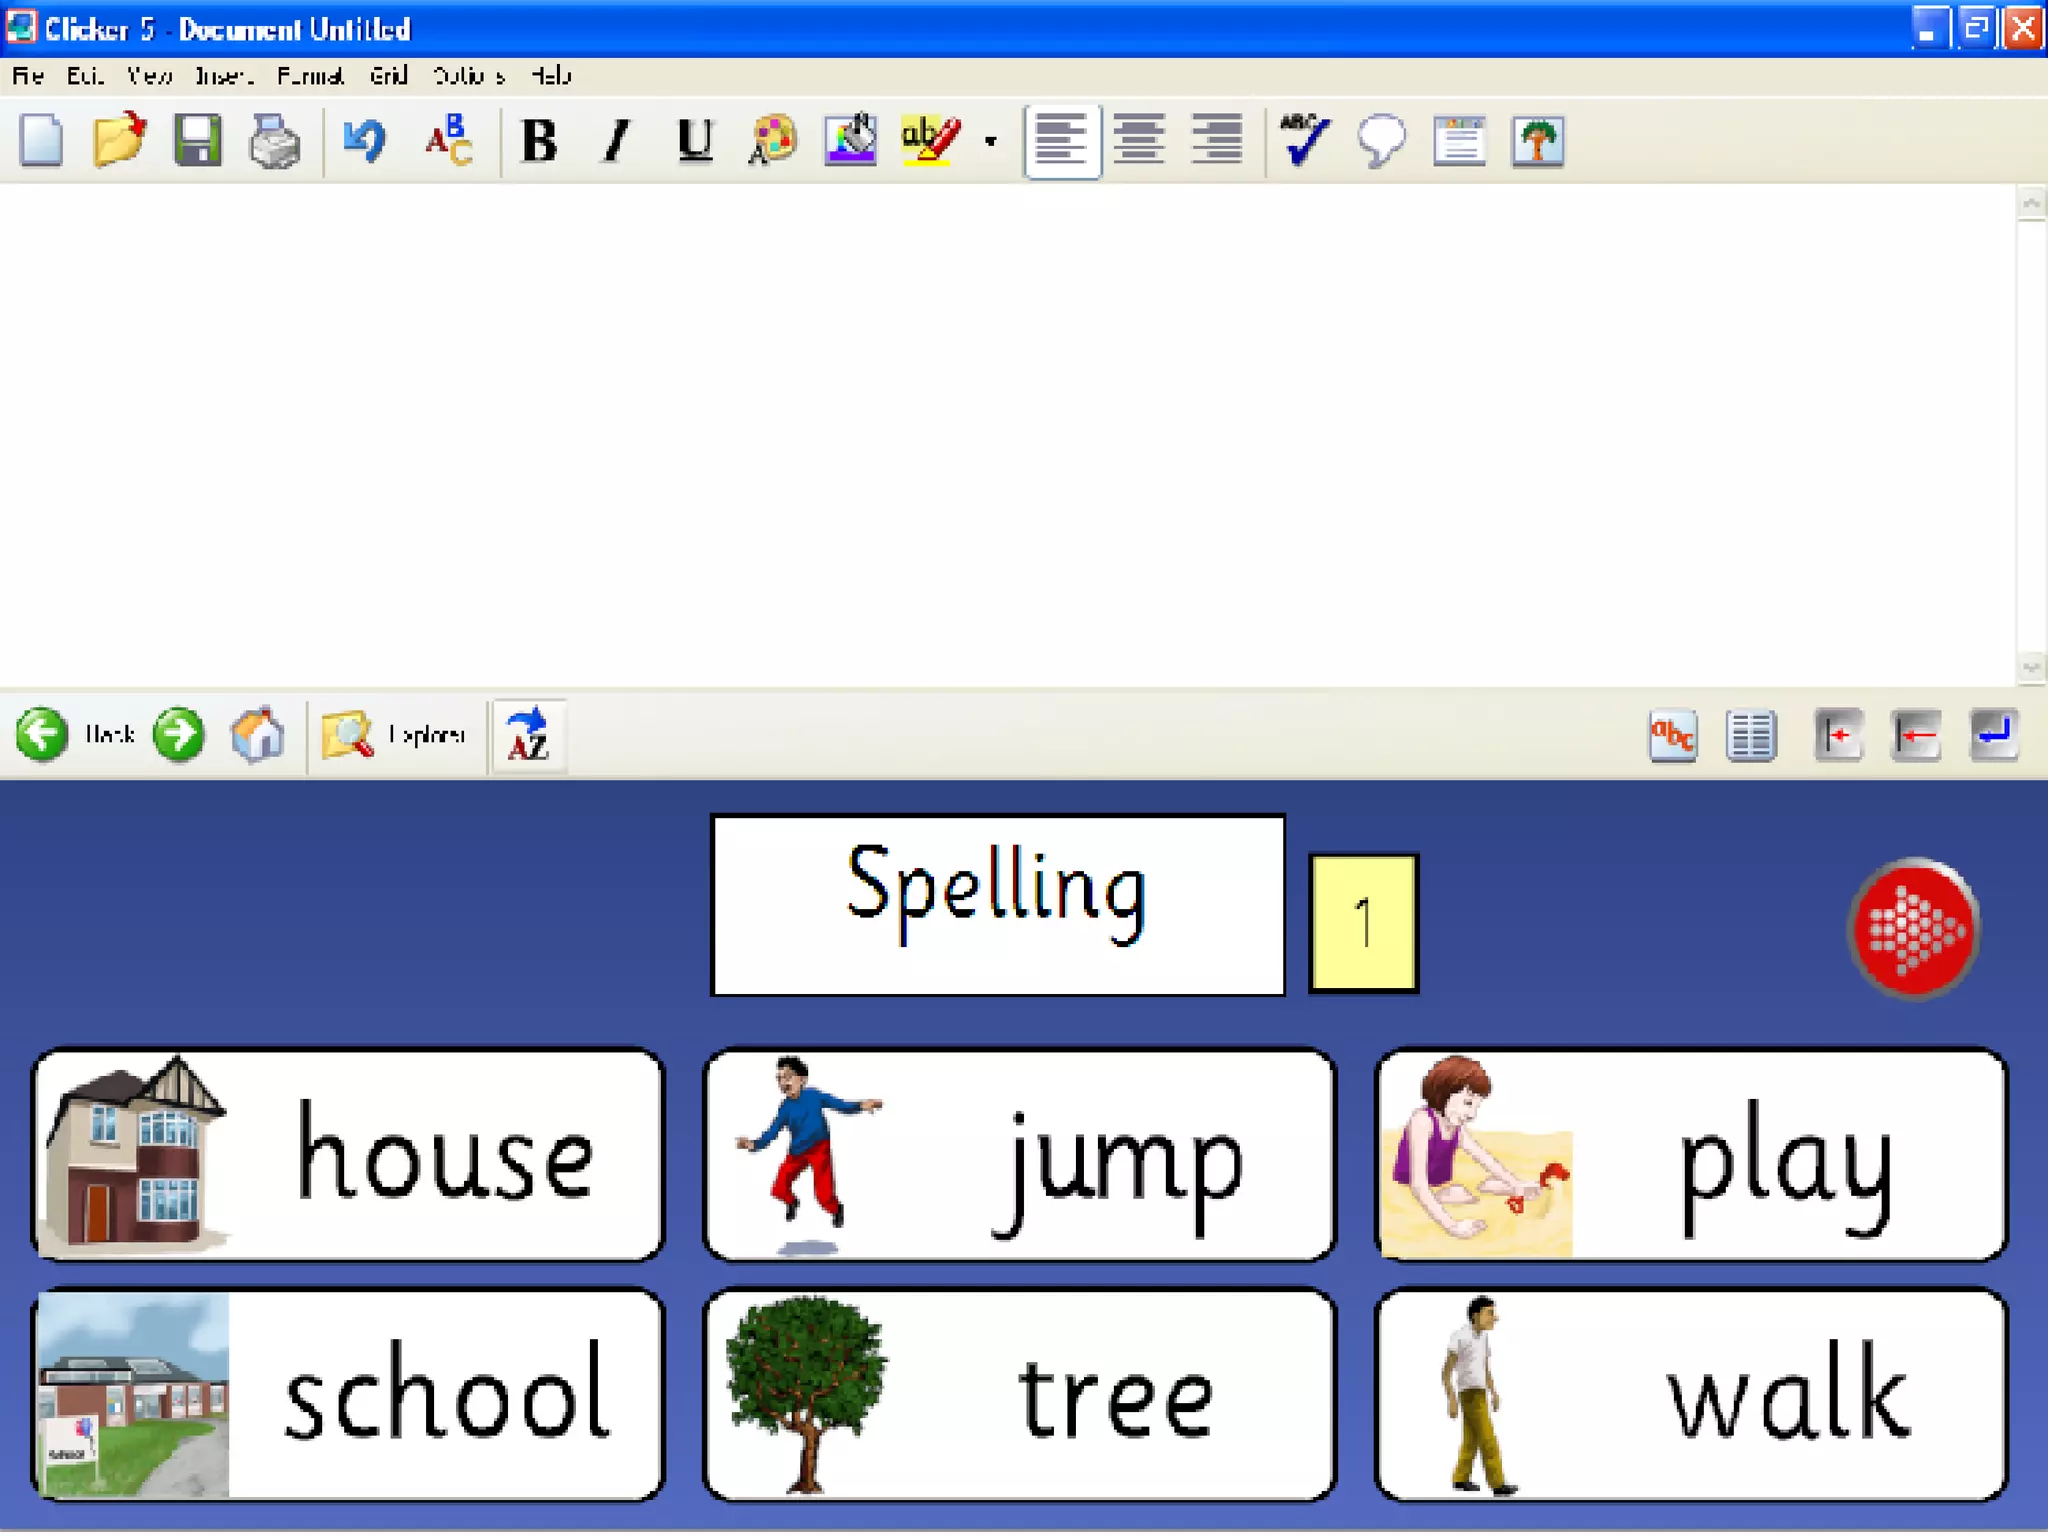Open the Format menu
The width and height of the screenshot is (2048, 1536).
coord(310,76)
